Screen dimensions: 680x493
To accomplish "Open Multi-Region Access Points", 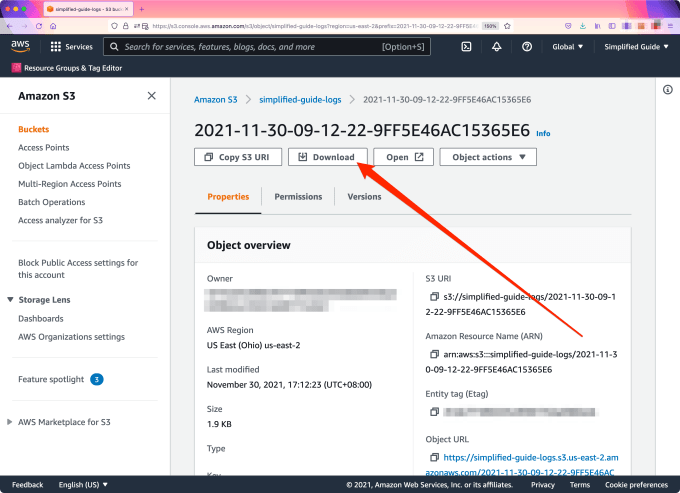I will [x=70, y=184].
